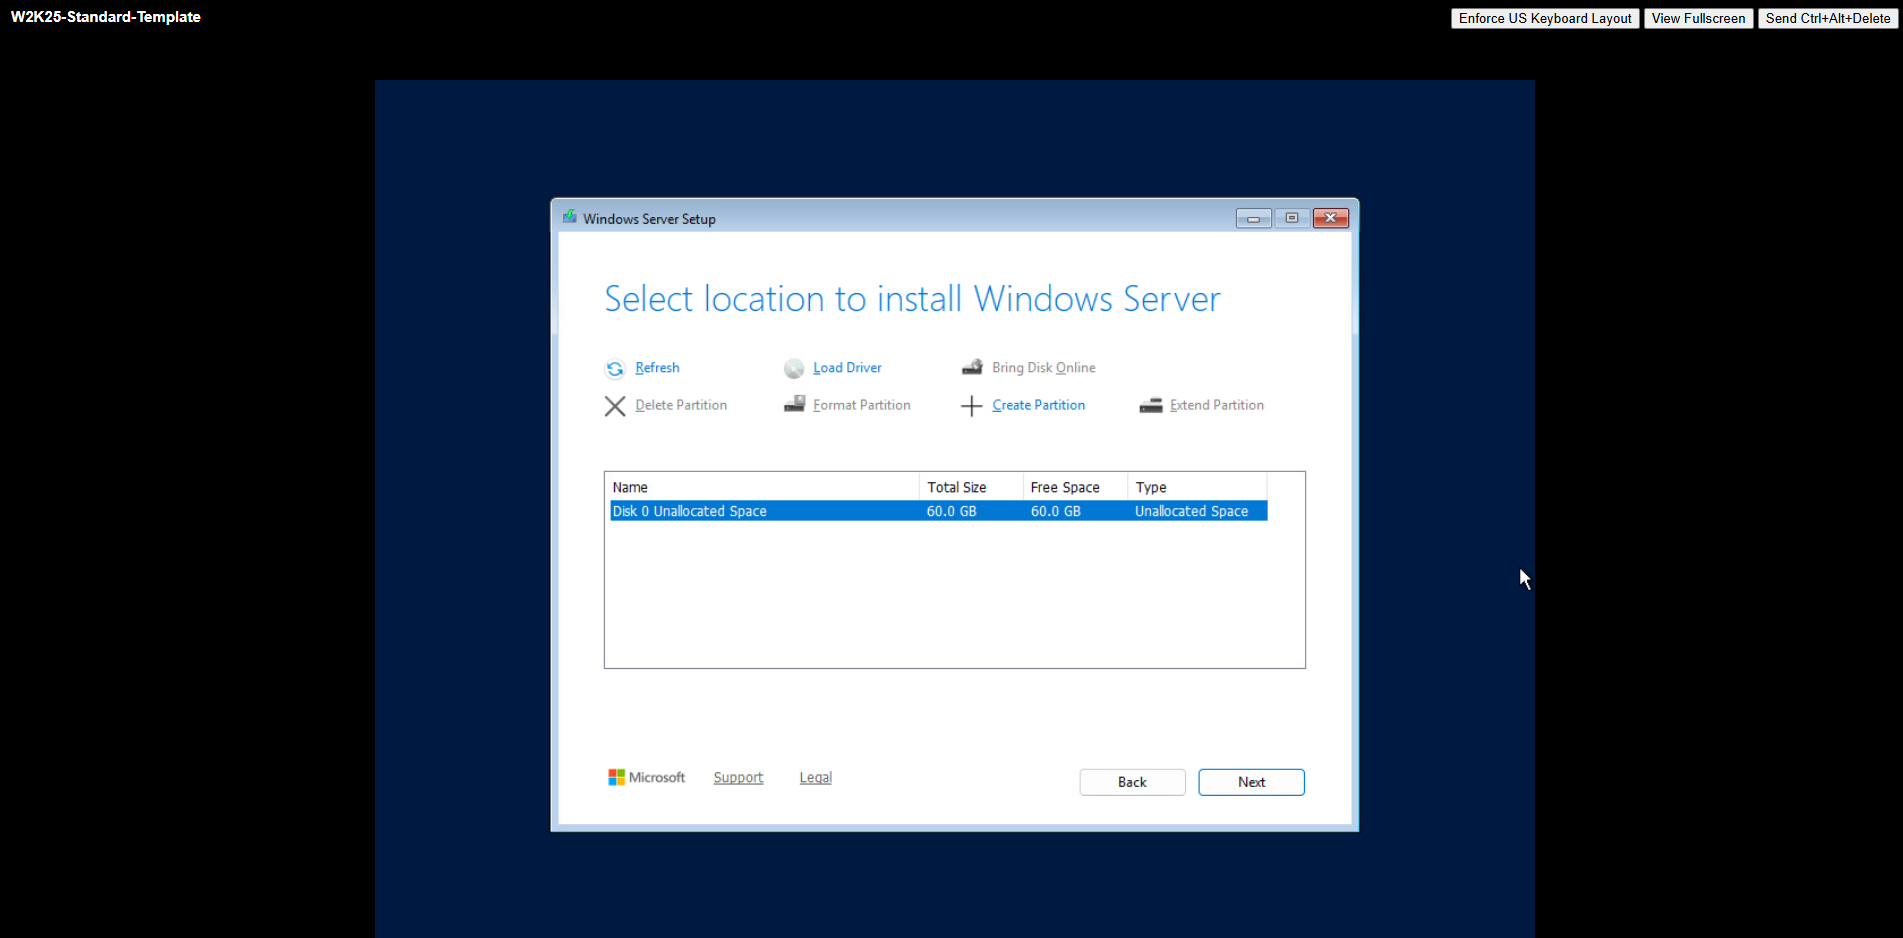Click the Create Partition plus icon
This screenshot has width=1903, height=938.
click(x=971, y=406)
